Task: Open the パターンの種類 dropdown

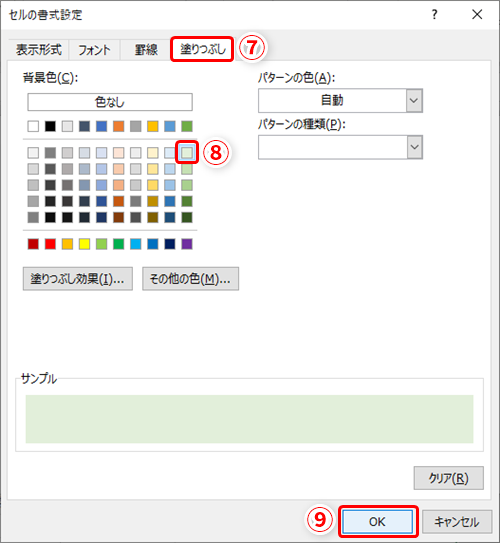Action: coord(340,147)
